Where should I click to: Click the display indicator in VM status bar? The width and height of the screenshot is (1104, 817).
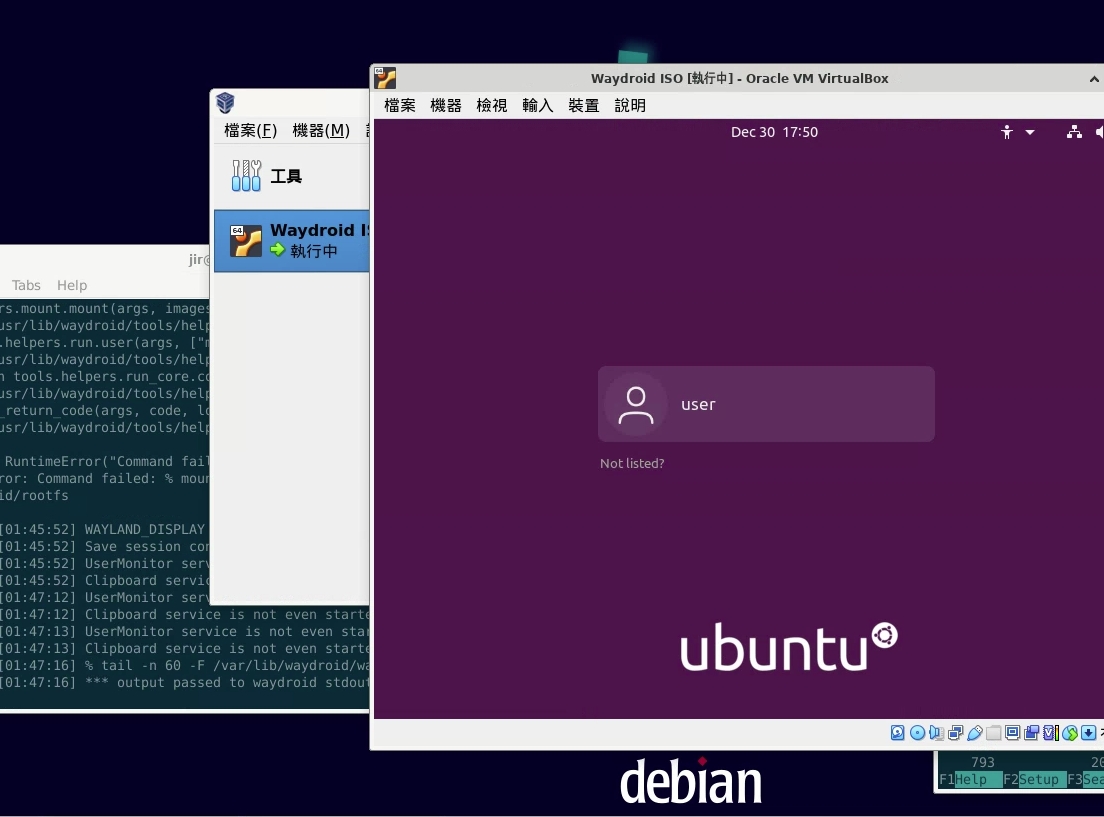(x=1012, y=733)
